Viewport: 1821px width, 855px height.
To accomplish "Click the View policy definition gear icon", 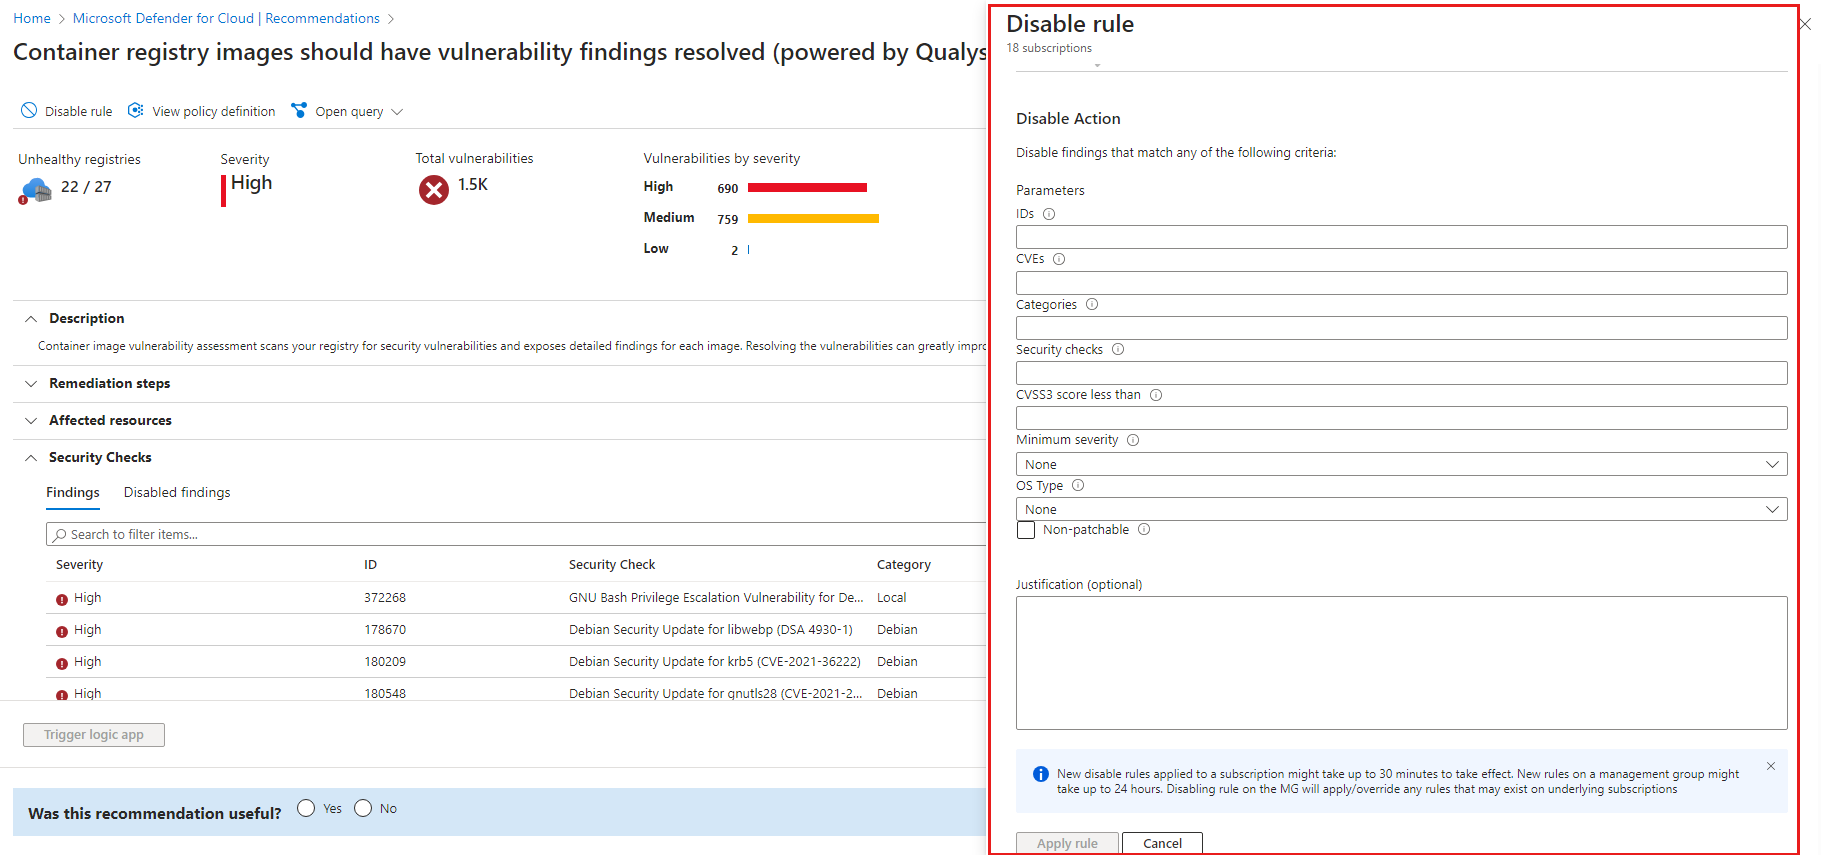I will click(x=136, y=111).
